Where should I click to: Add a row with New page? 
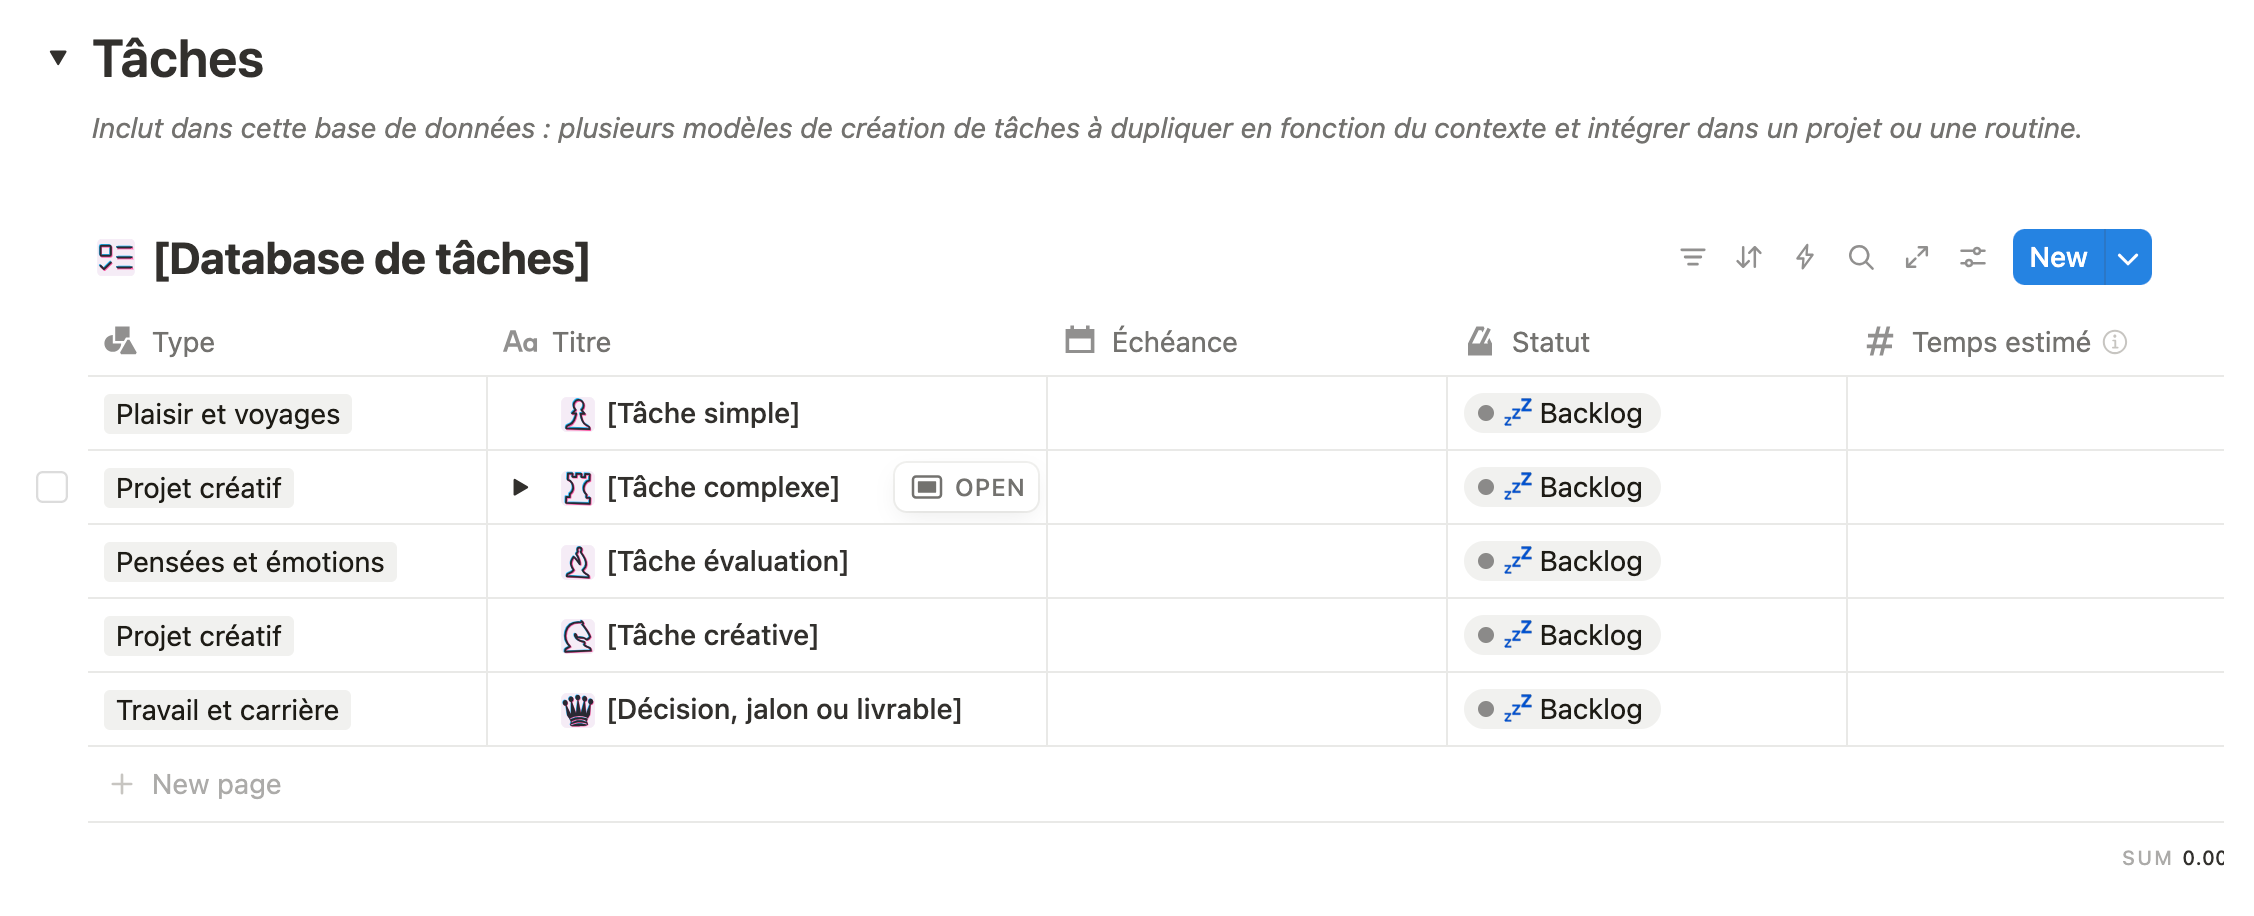click(196, 784)
